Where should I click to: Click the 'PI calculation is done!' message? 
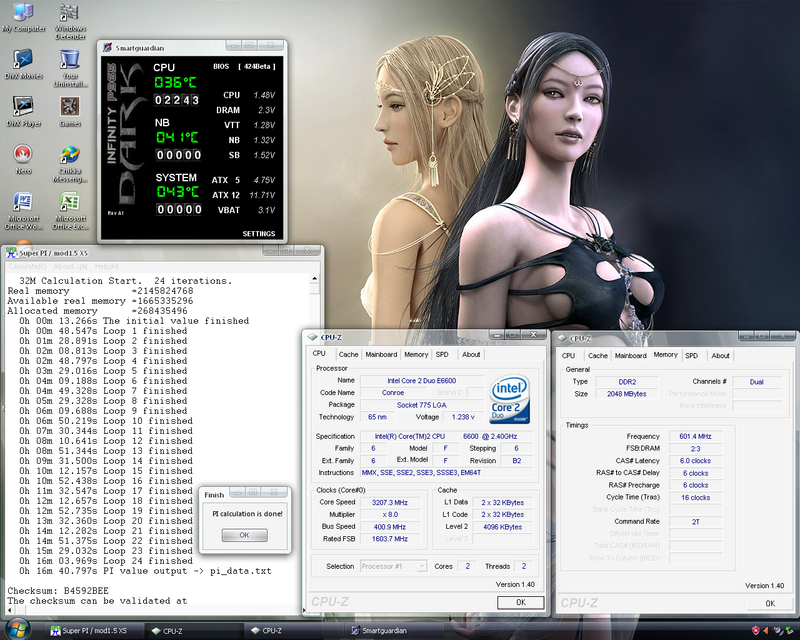pos(247,514)
